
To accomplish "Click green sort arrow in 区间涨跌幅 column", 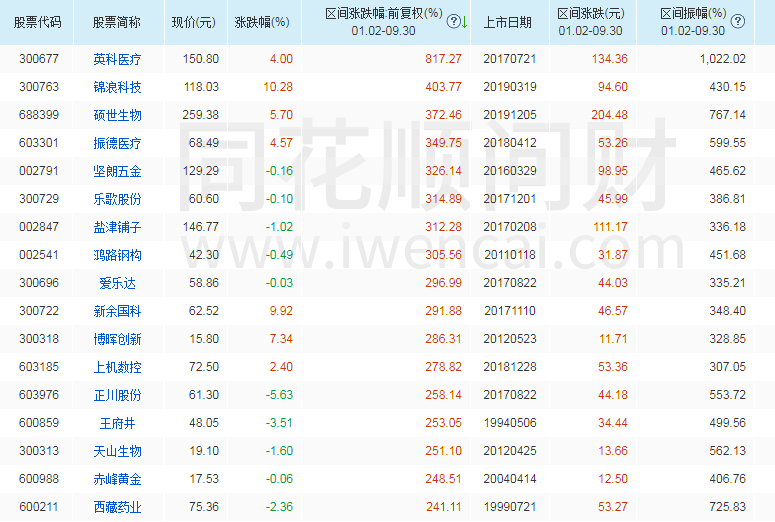I will (464, 21).
